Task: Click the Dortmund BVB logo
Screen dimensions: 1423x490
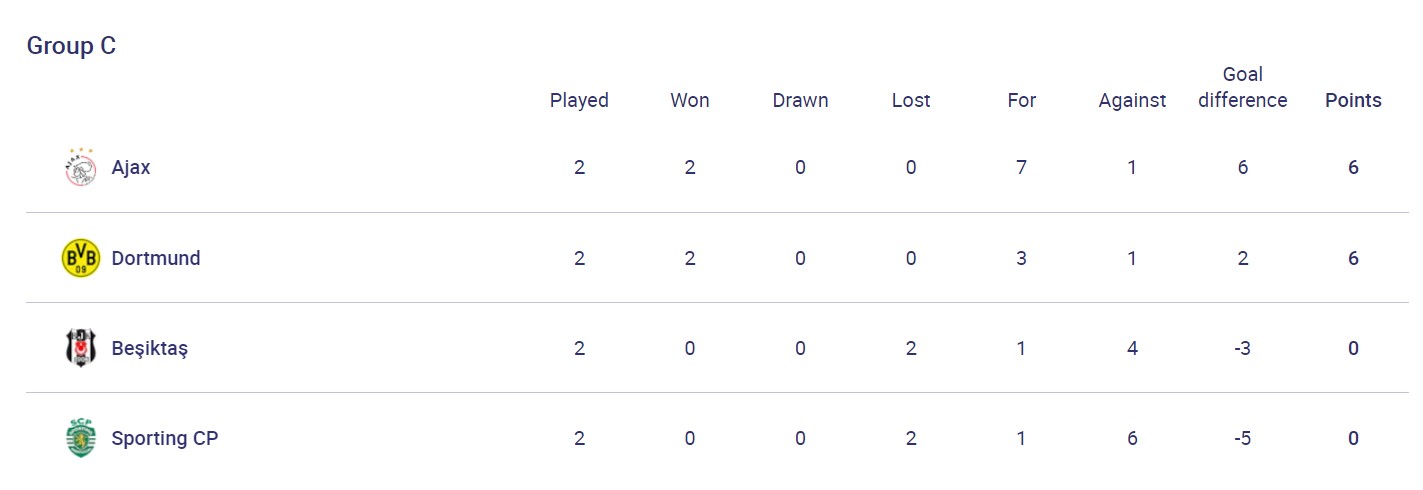Action: tap(80, 258)
